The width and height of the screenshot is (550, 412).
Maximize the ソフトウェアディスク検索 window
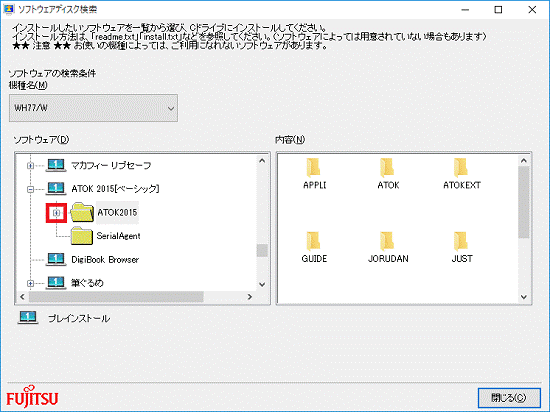coord(498,9)
